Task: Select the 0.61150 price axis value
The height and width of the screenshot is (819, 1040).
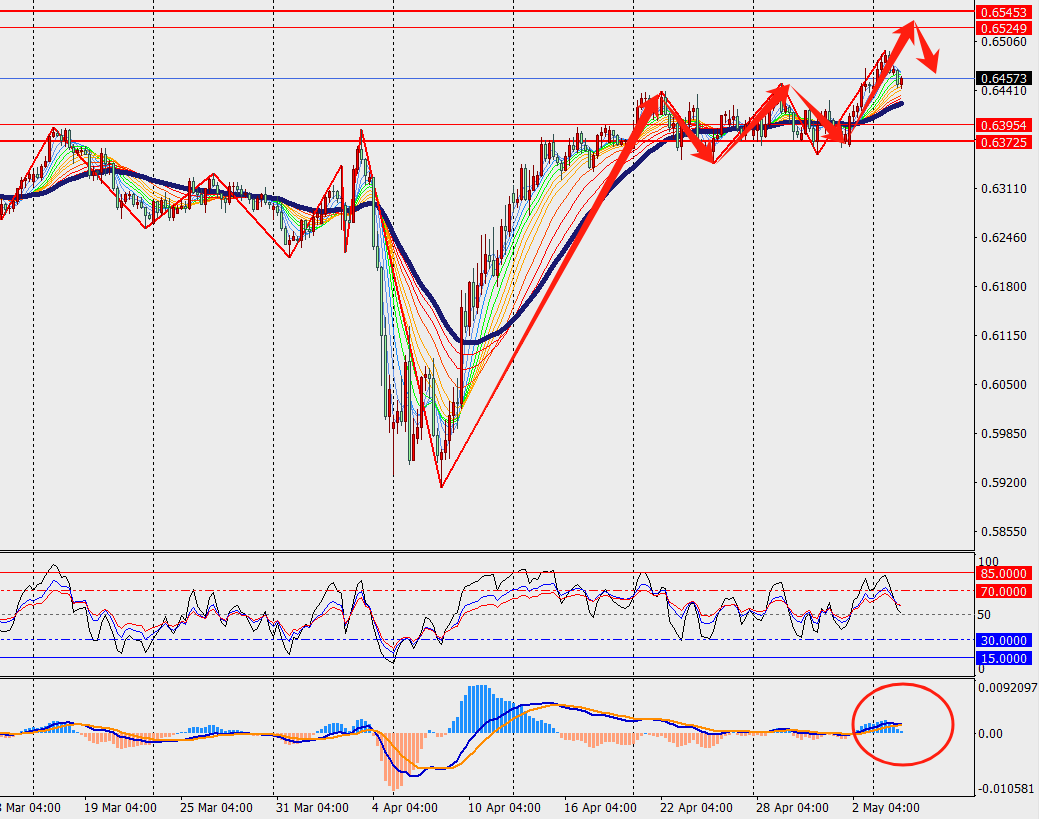Action: coord(1004,336)
